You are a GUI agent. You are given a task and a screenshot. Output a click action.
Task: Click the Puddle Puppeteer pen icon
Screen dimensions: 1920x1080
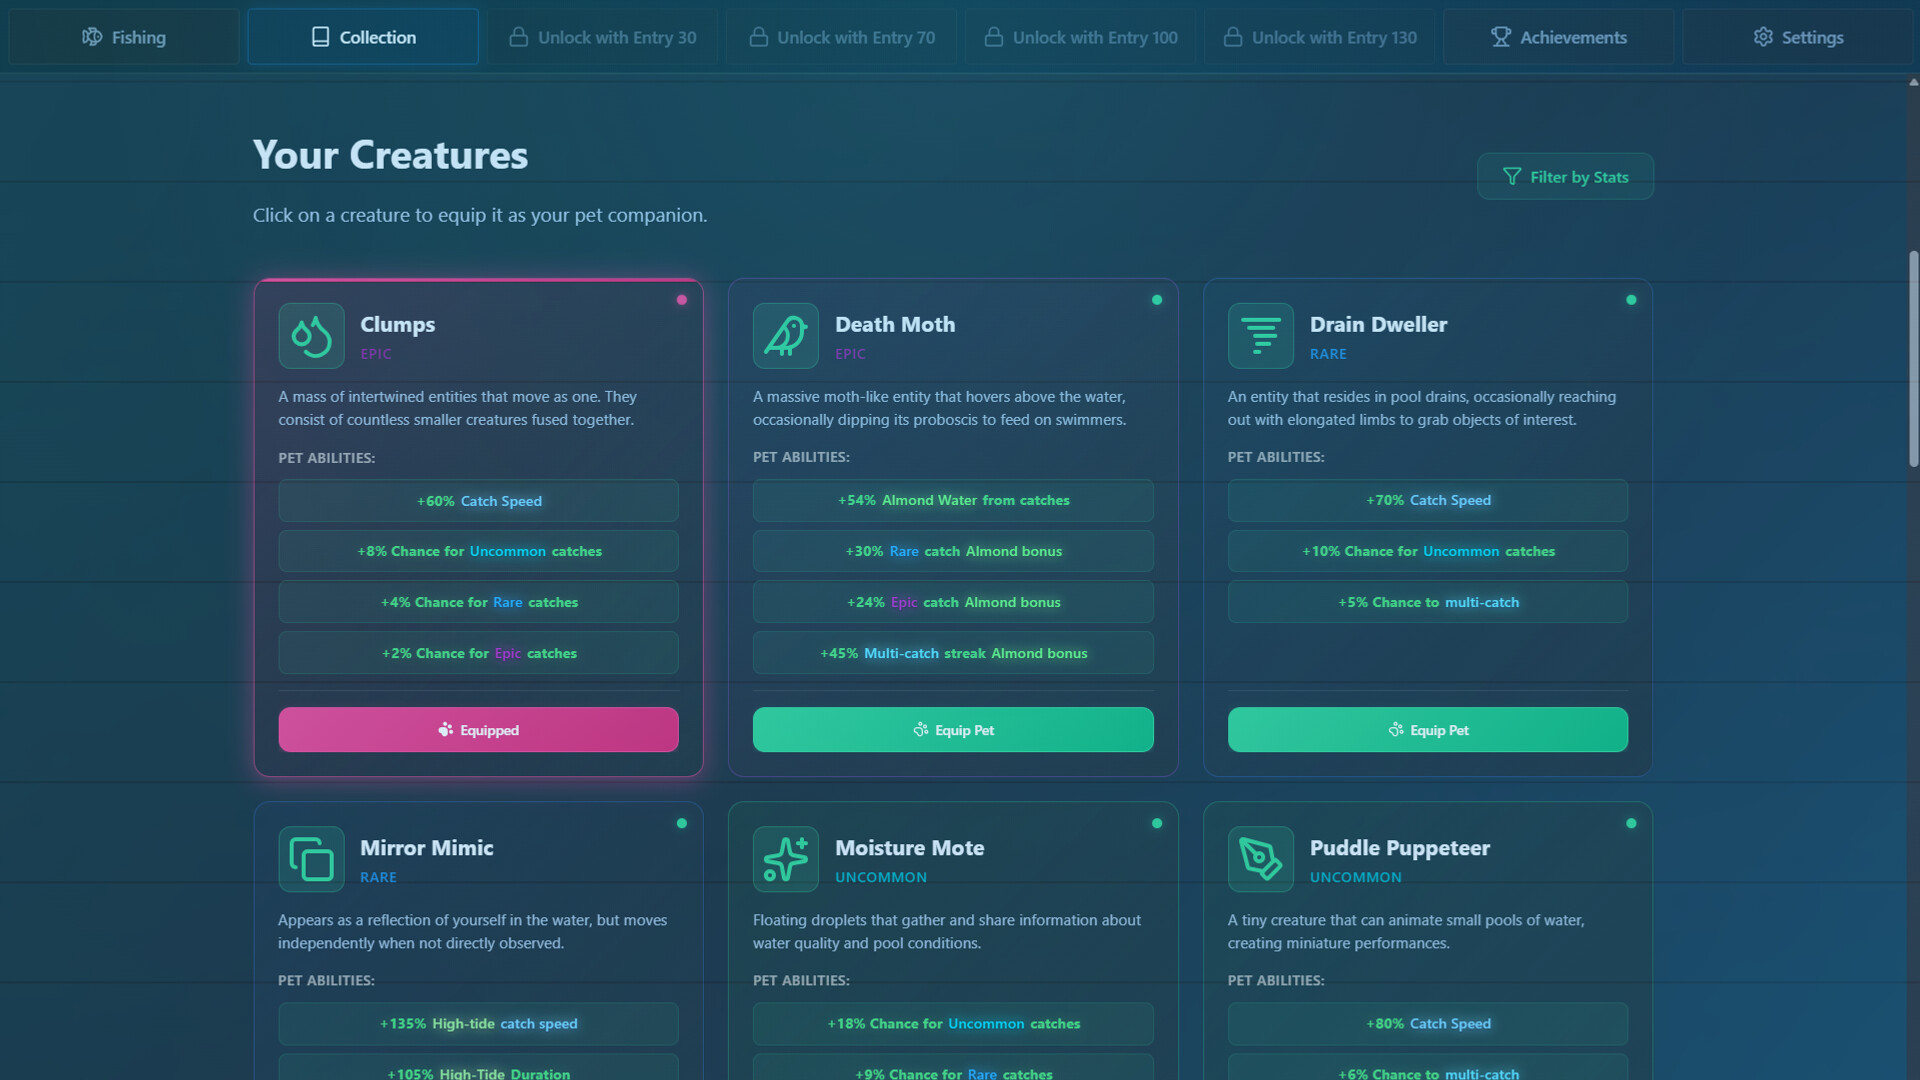(x=1260, y=859)
